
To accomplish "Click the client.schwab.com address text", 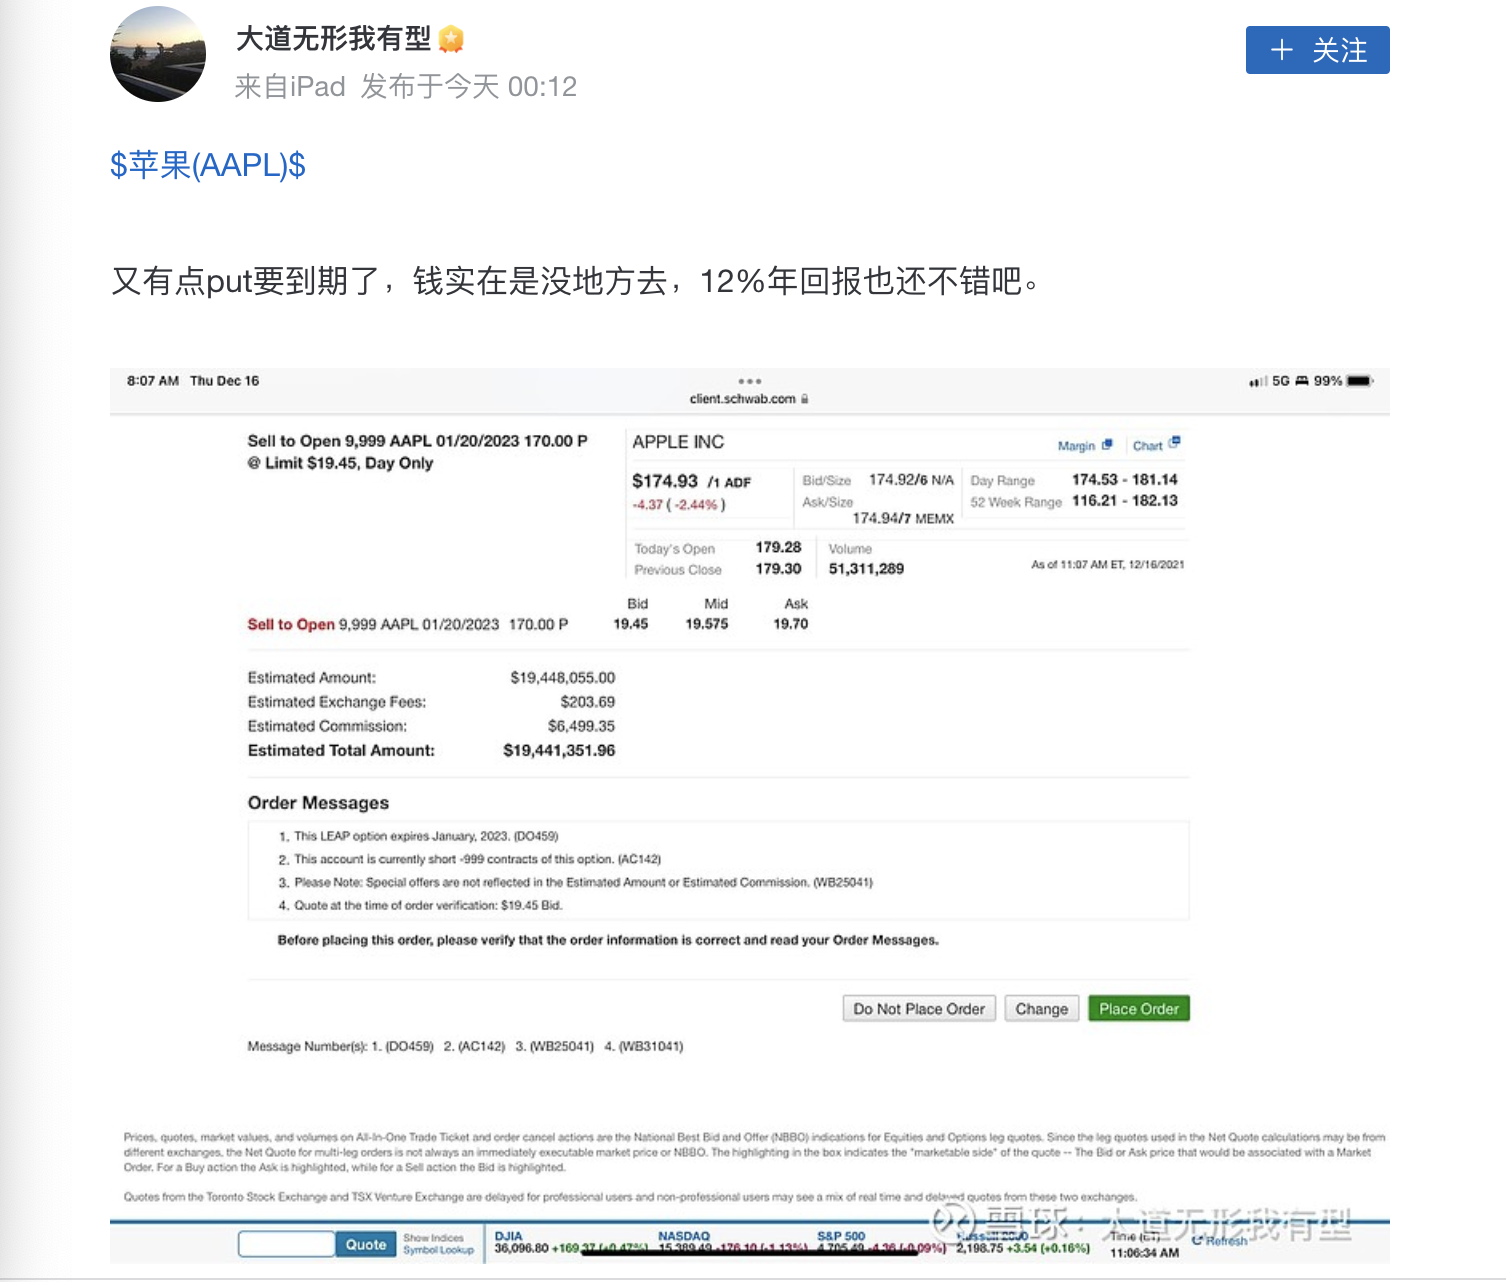I will pyautogui.click(x=743, y=399).
